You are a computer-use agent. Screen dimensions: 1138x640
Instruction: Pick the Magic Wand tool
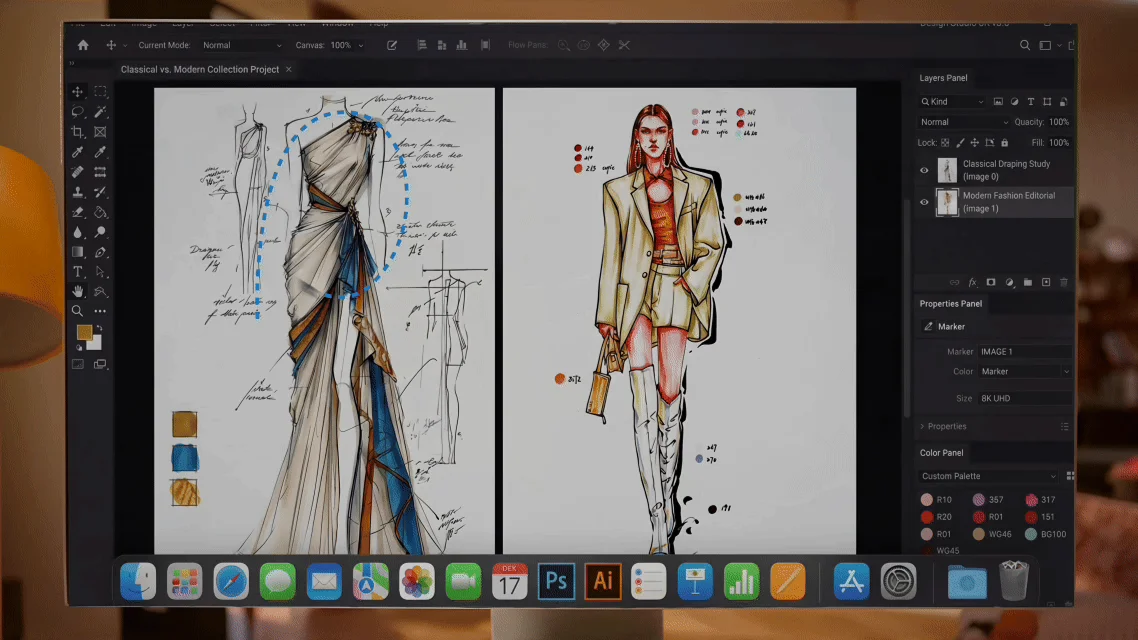(100, 112)
